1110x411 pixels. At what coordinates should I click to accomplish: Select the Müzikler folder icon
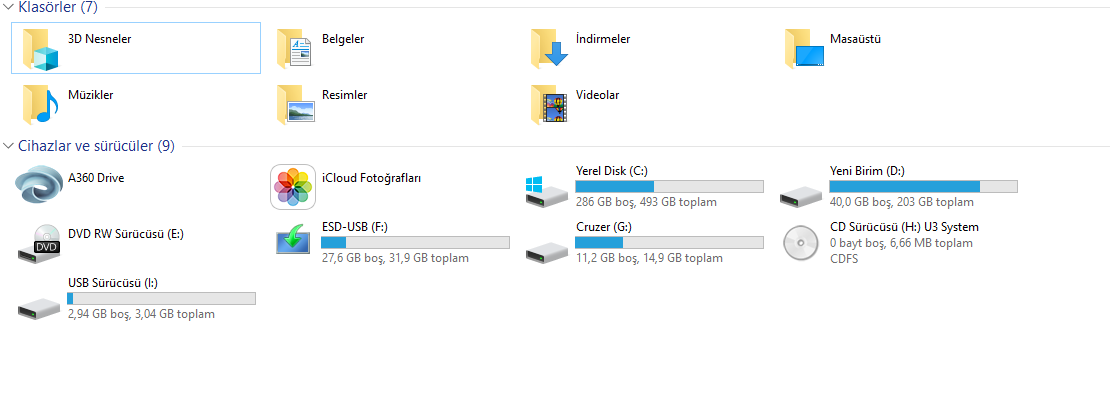[x=39, y=105]
